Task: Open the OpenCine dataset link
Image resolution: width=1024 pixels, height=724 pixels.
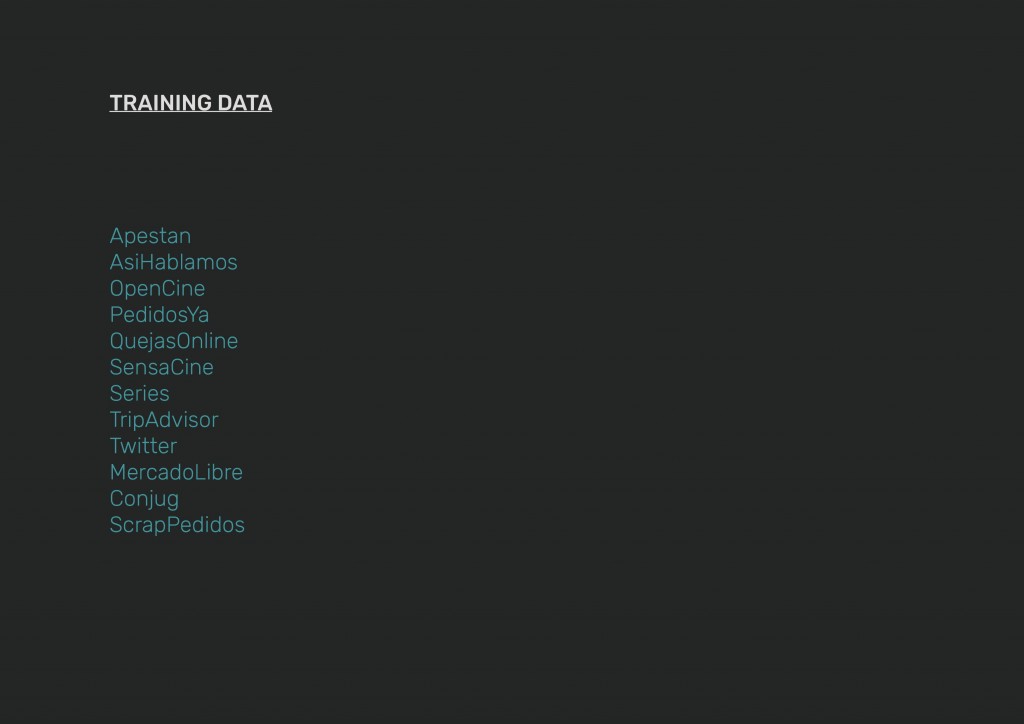Action: 157,288
